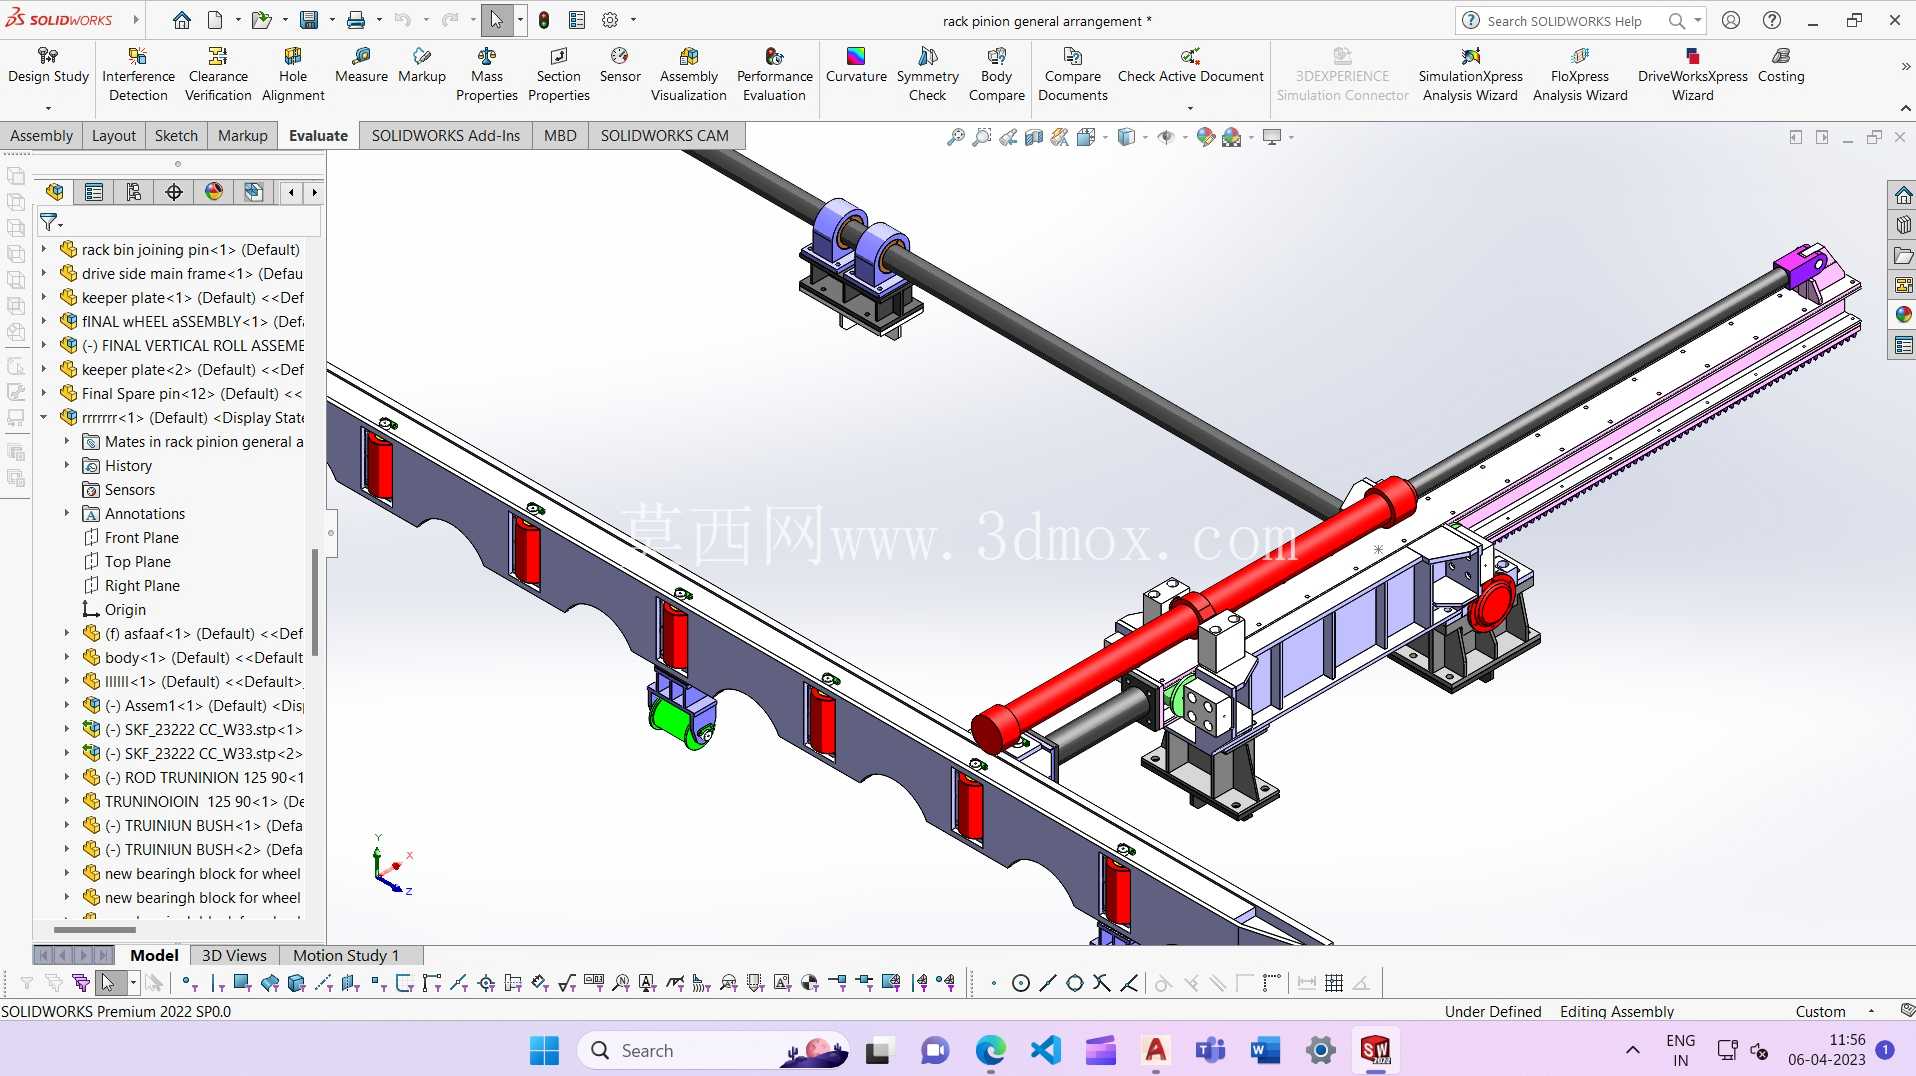Open the Body Compare tool
The height and width of the screenshot is (1076, 1916).
(996, 75)
